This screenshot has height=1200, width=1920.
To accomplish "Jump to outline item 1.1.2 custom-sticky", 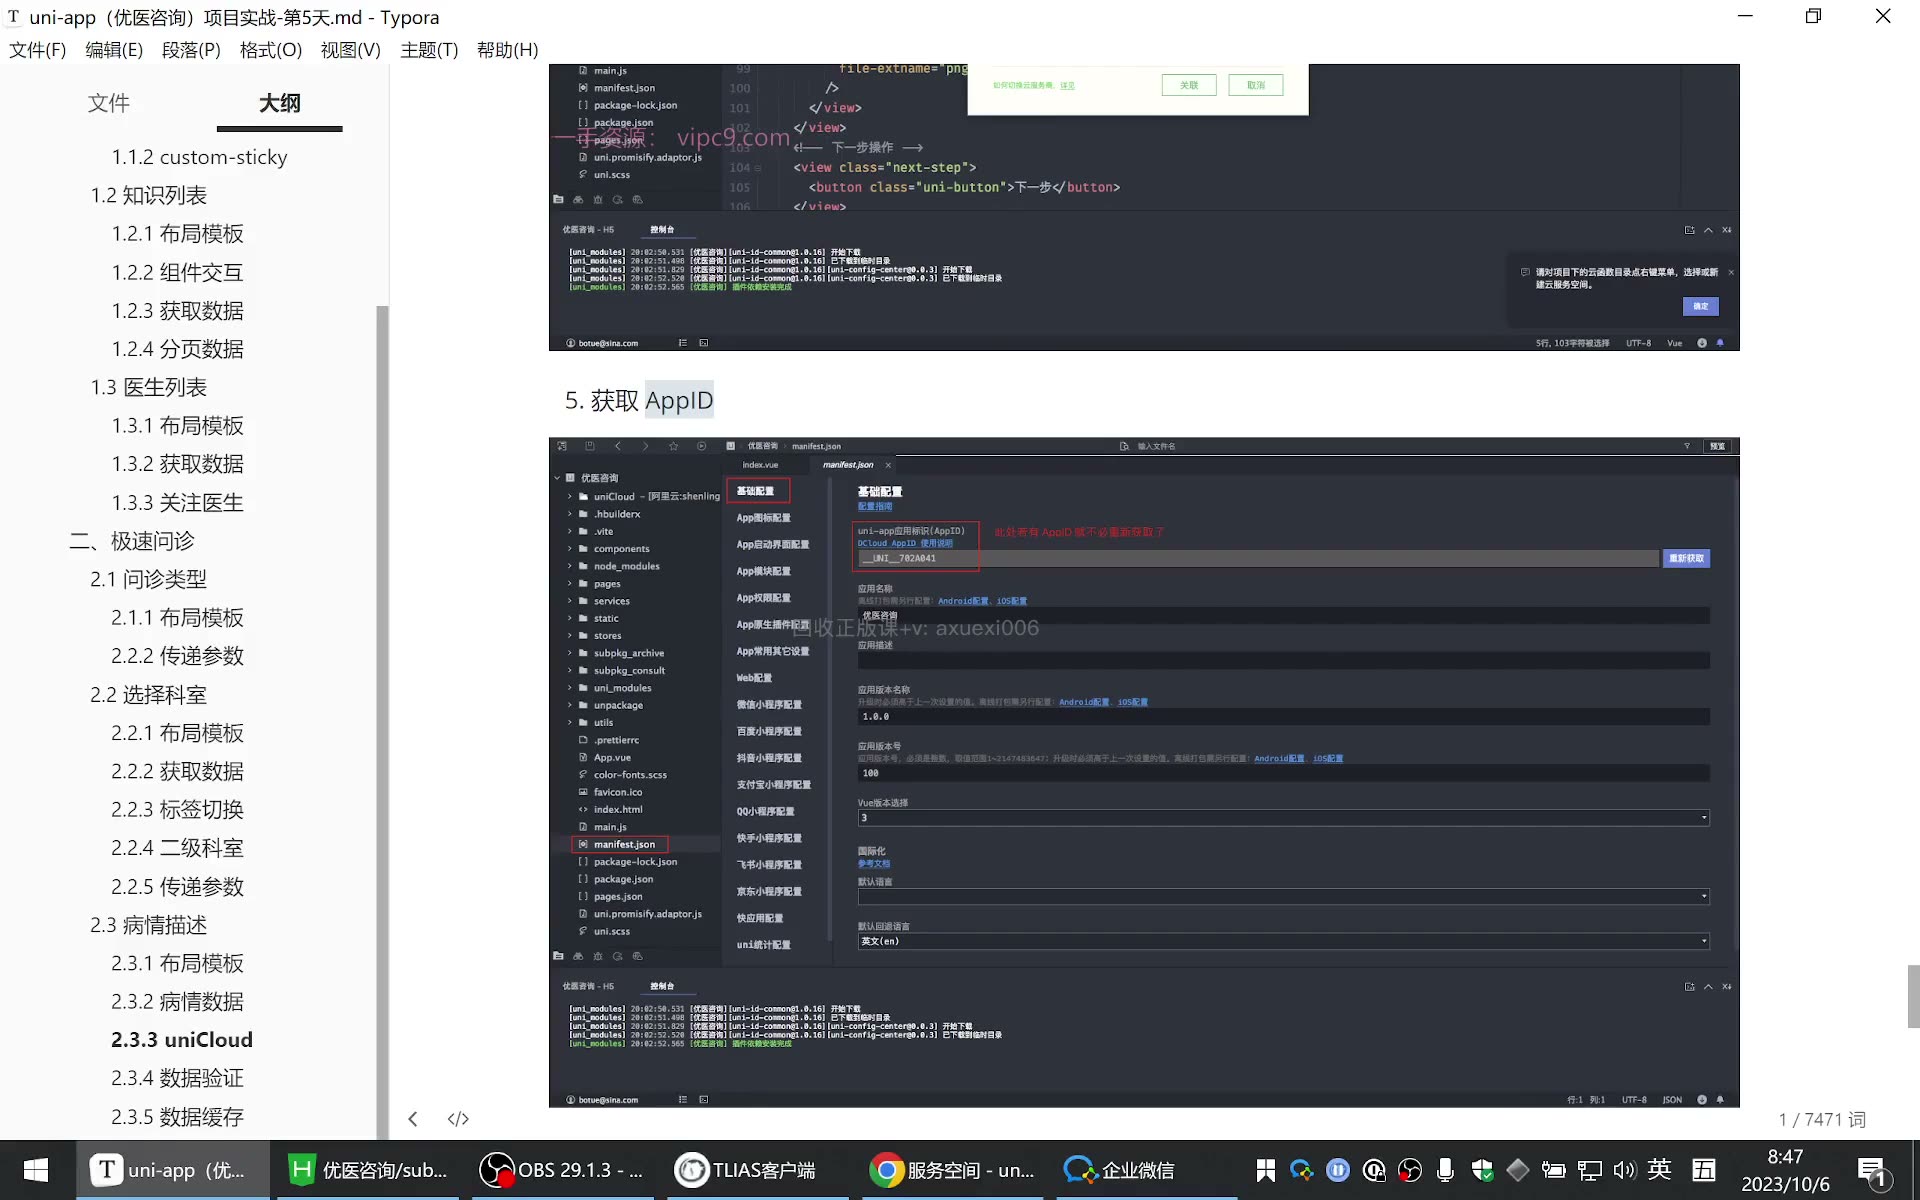I will tap(199, 157).
